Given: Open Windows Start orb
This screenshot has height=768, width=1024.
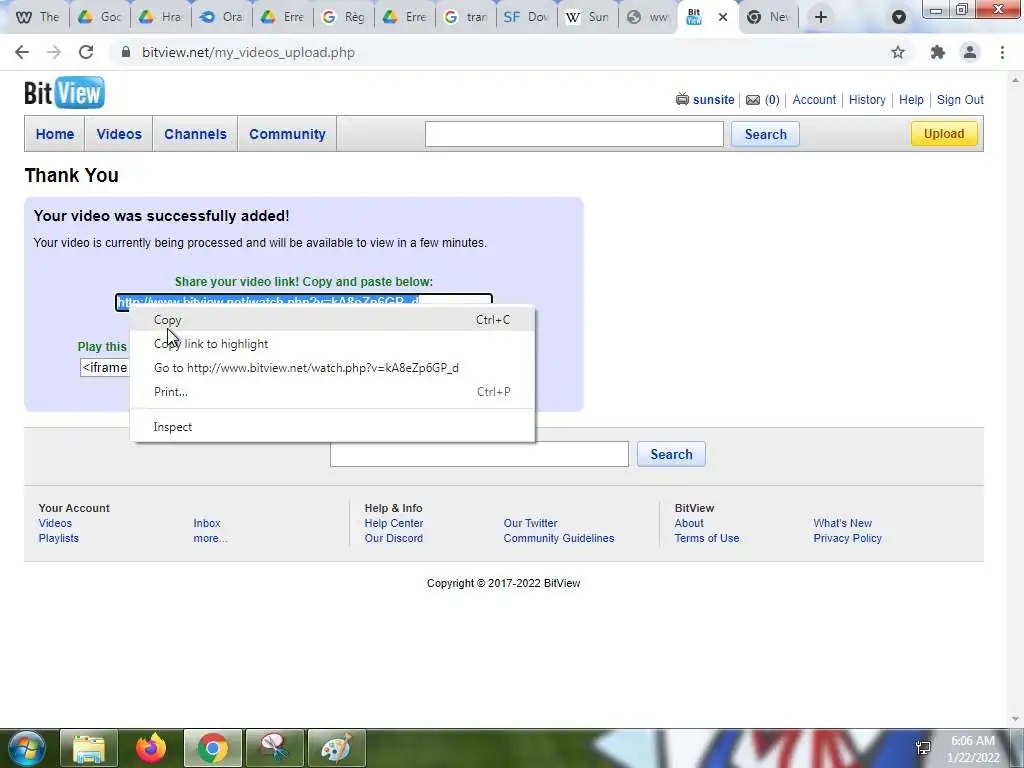Looking at the screenshot, I should 25,748.
